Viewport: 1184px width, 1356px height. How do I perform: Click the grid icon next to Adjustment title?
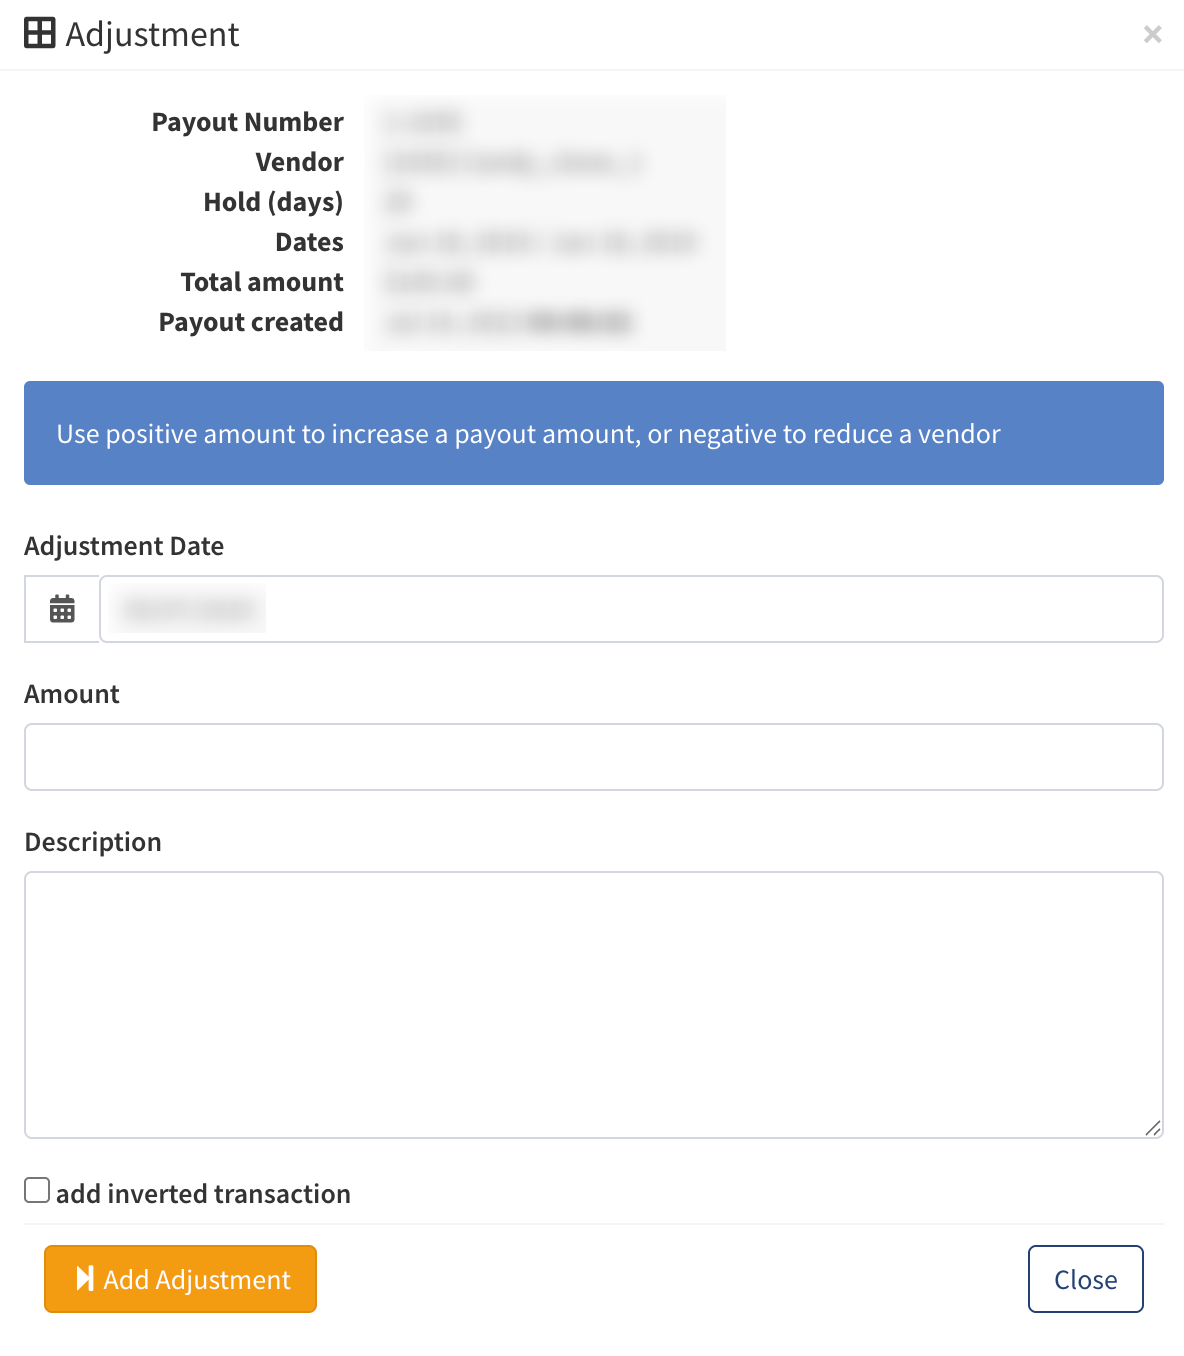click(40, 33)
